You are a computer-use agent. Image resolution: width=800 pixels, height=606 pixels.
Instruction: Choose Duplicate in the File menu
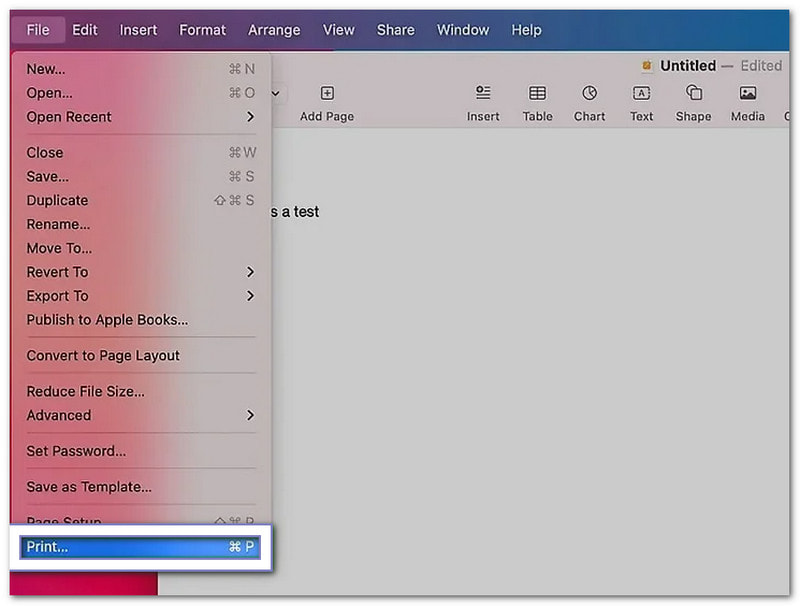[x=140, y=200]
